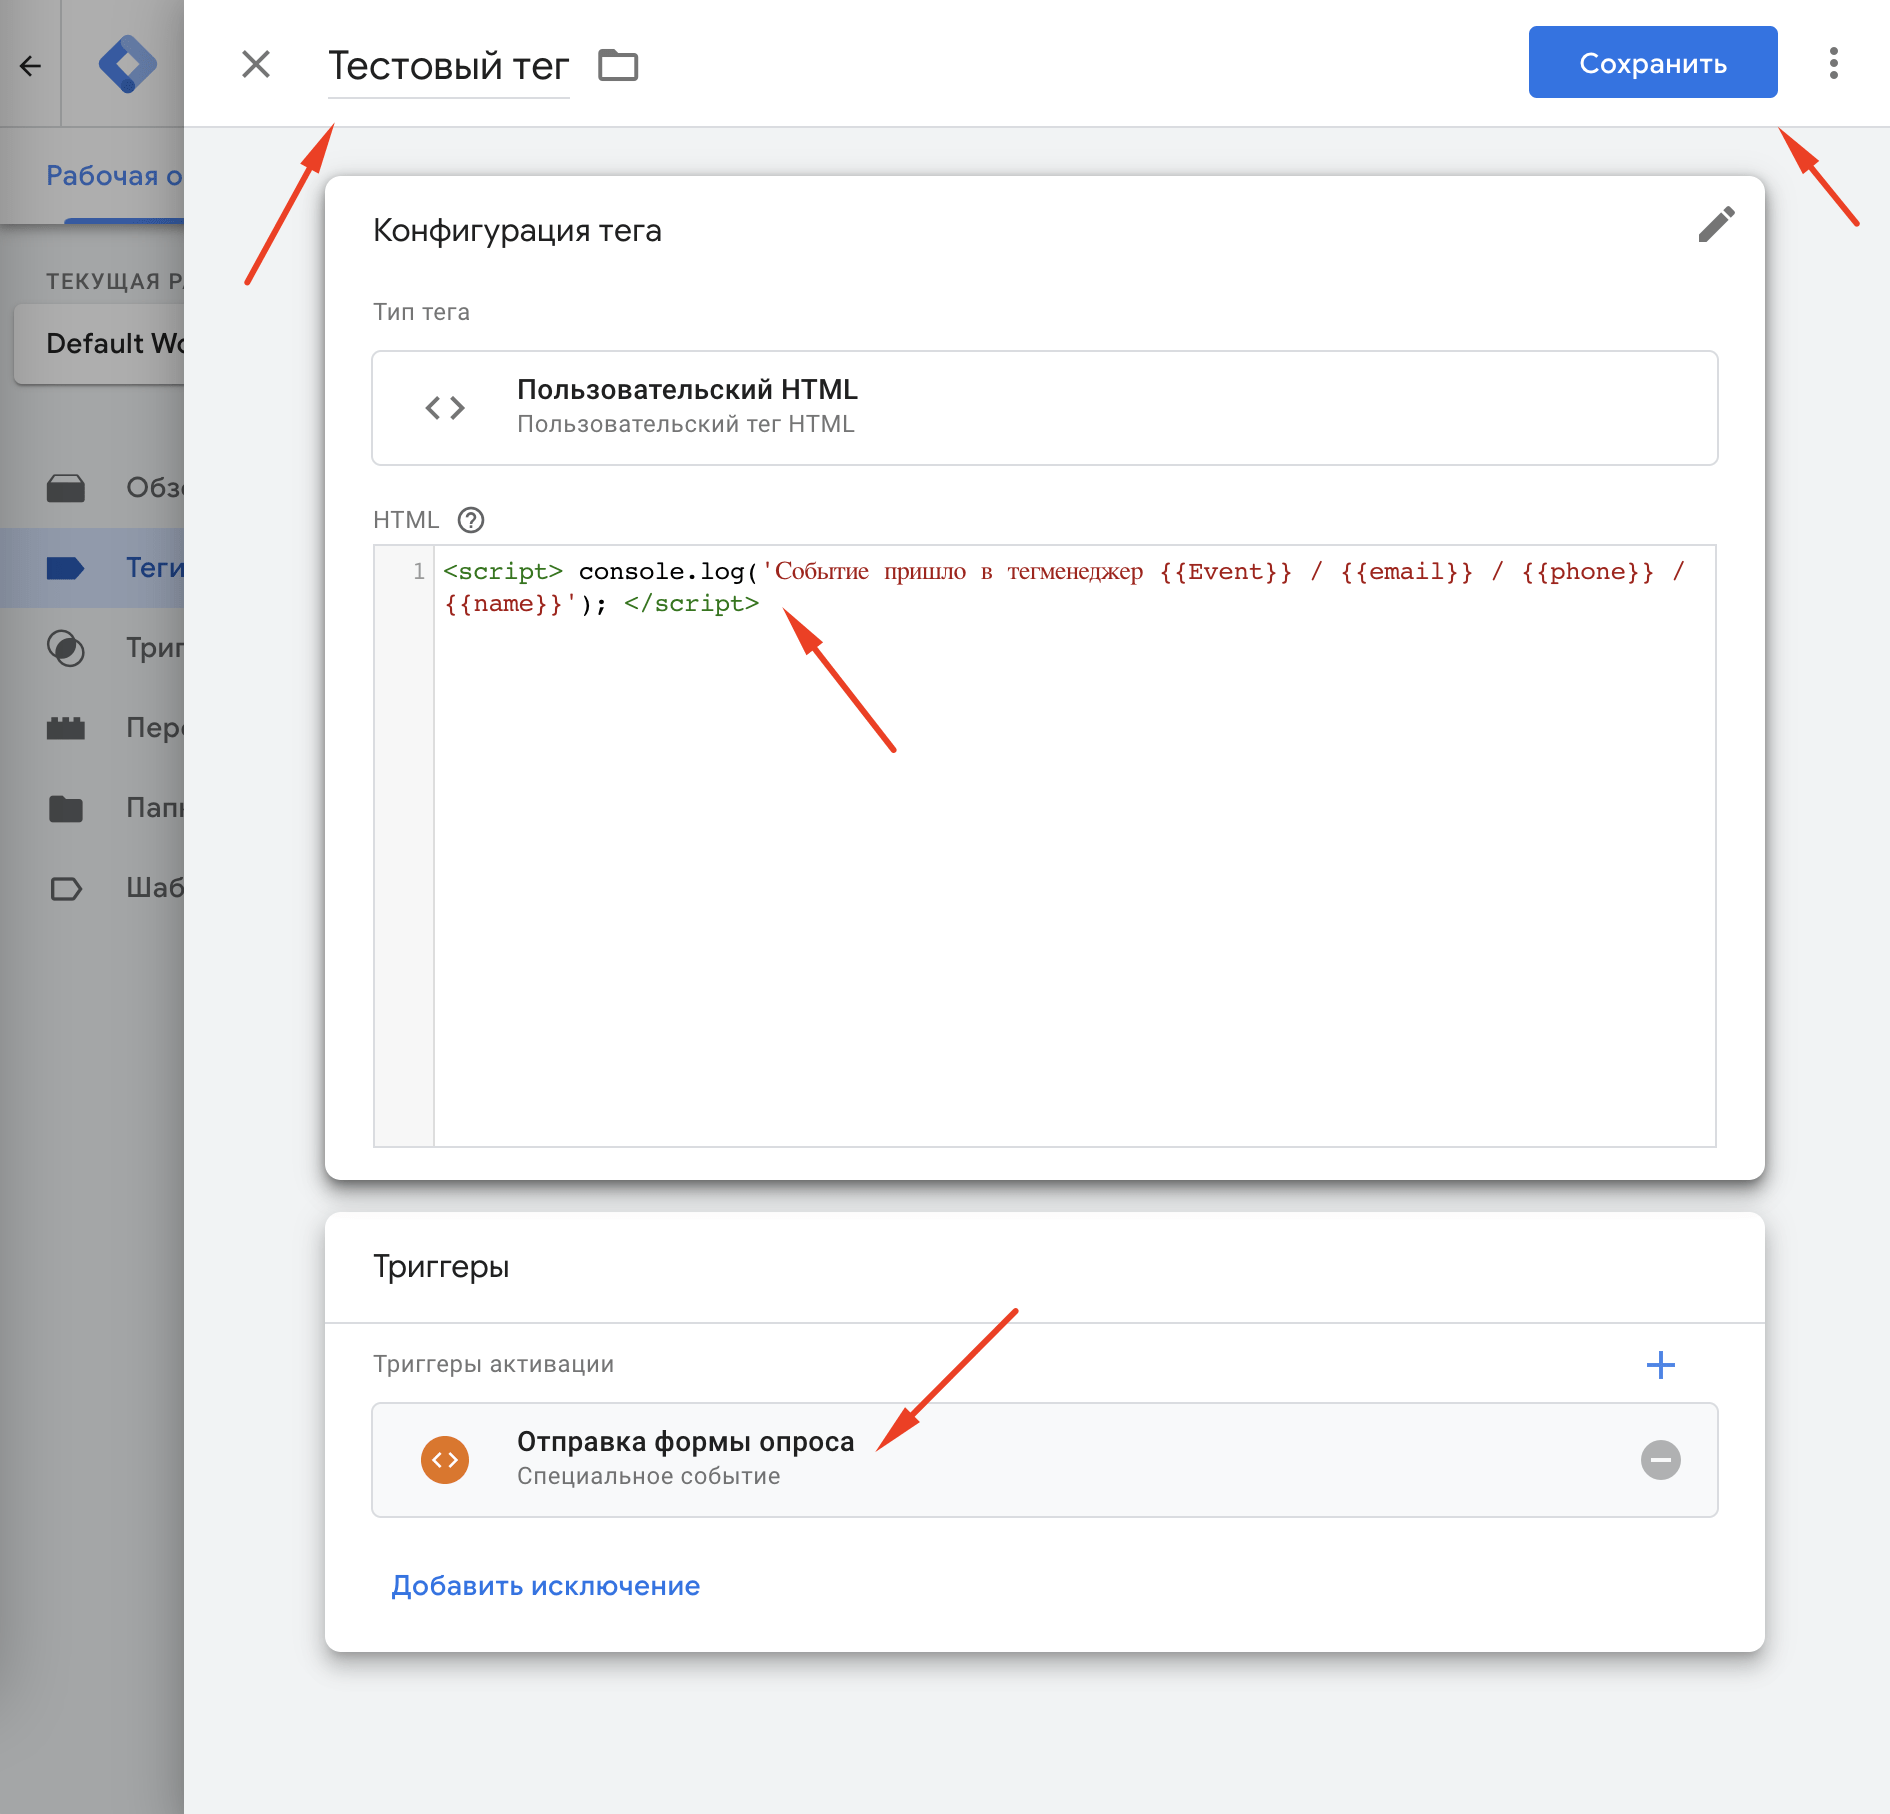Close the tag editor with the X icon

point(256,64)
